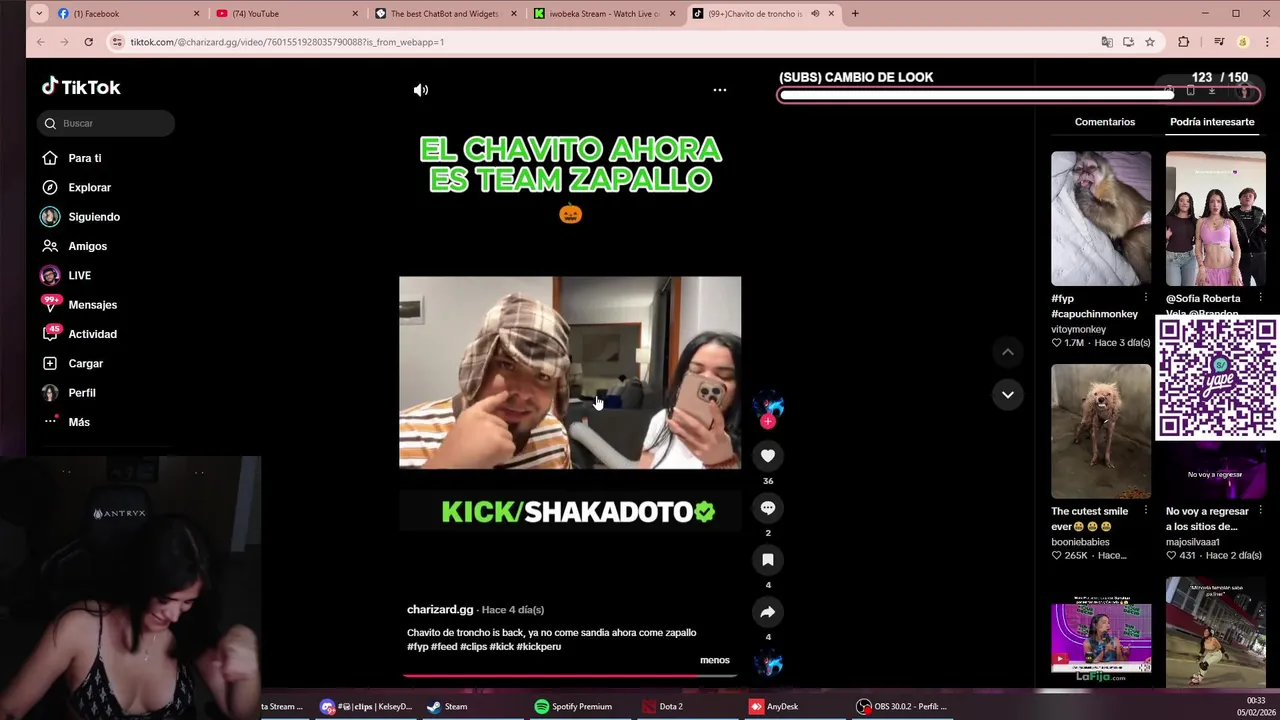Open the Sofia Roberta video thumbnail
This screenshot has width=1280, height=720.
[x=1216, y=218]
